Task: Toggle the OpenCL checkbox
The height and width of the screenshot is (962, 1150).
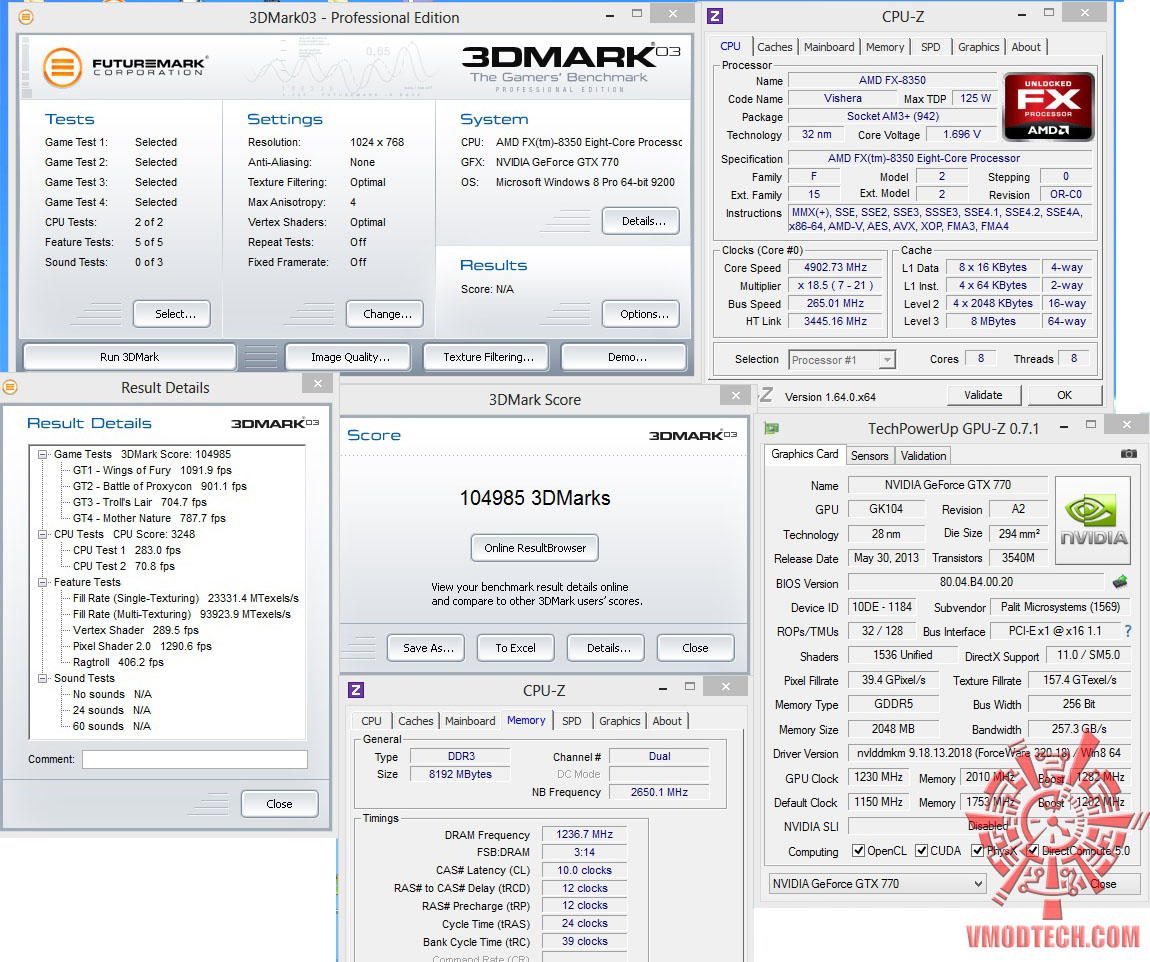Action: 858,851
